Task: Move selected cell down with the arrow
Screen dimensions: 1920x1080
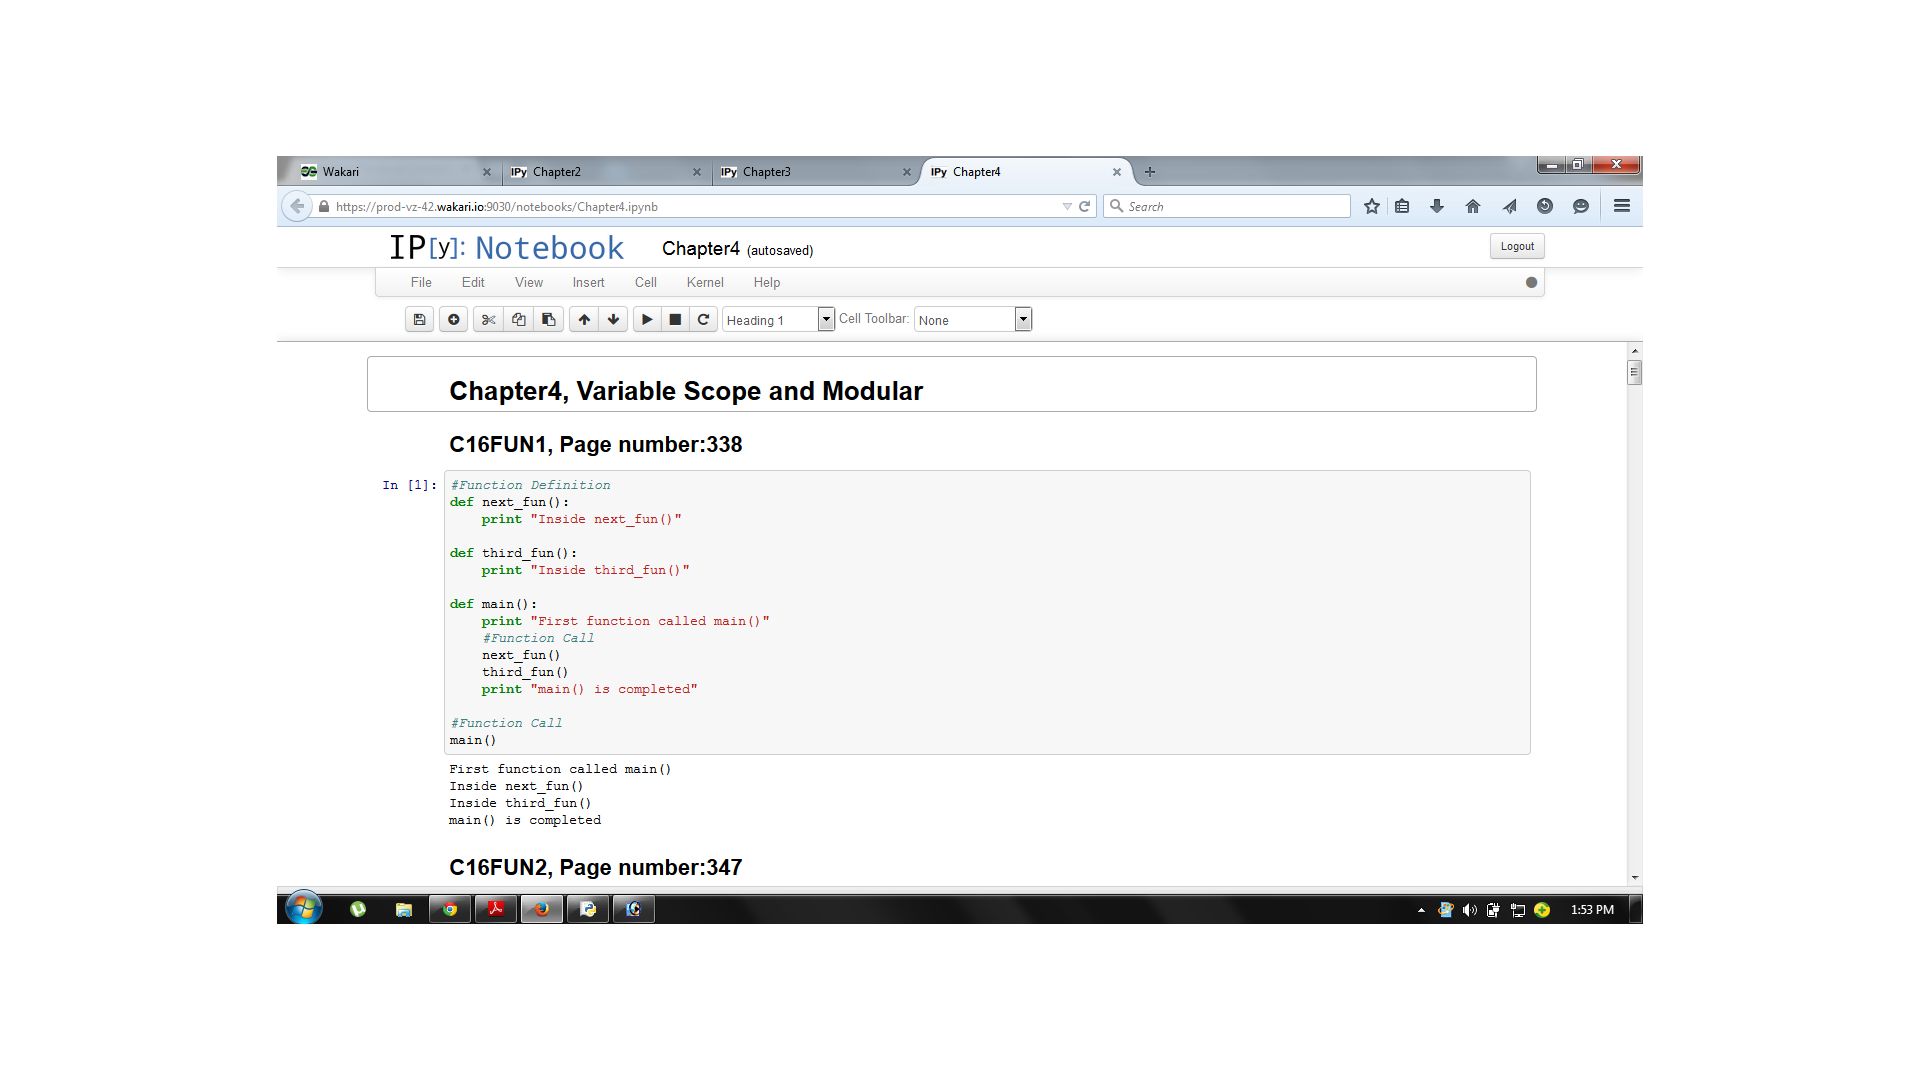Action: coord(613,319)
